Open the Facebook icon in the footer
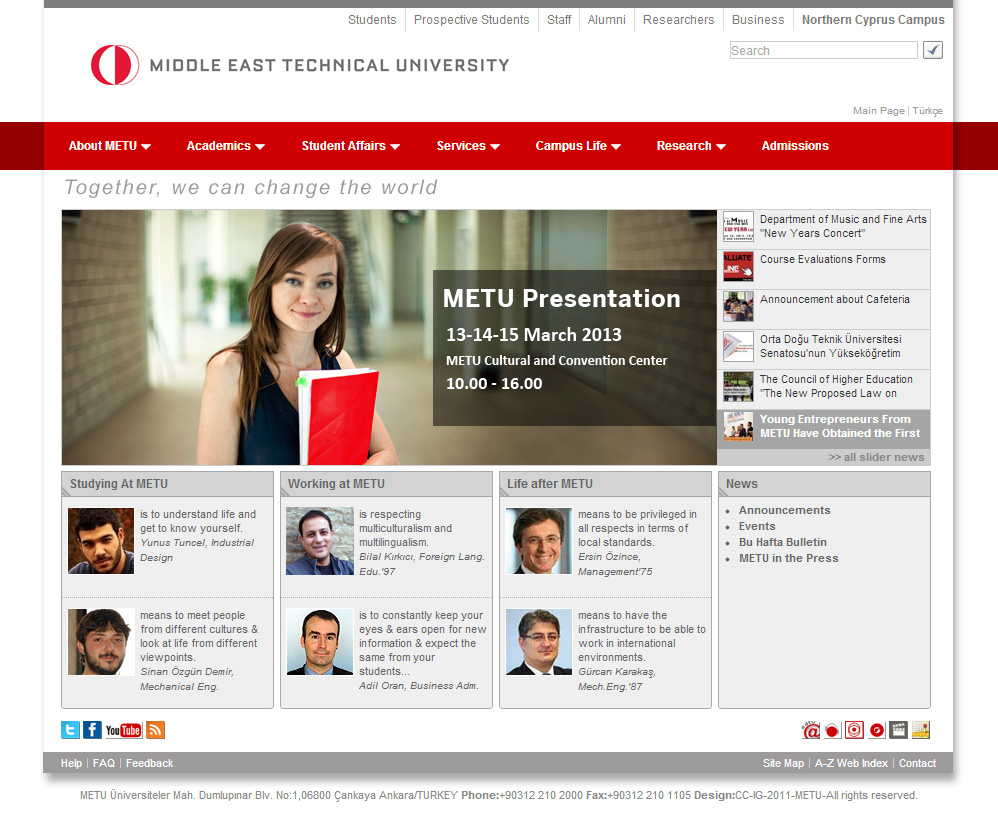 pyautogui.click(x=92, y=730)
